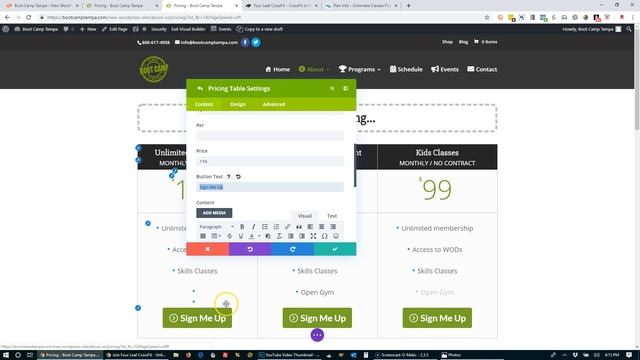This screenshot has height=360, width=640.
Task: Open the Home navigation link
Action: point(278,69)
